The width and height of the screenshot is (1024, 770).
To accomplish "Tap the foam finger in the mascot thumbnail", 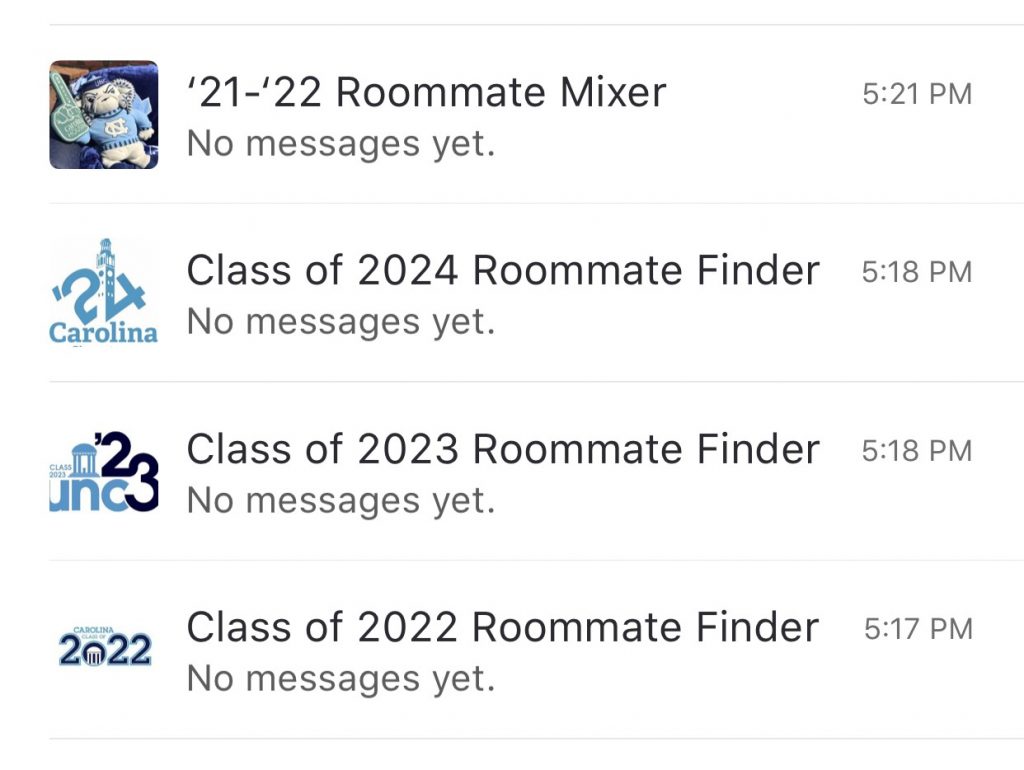I will coord(67,107).
